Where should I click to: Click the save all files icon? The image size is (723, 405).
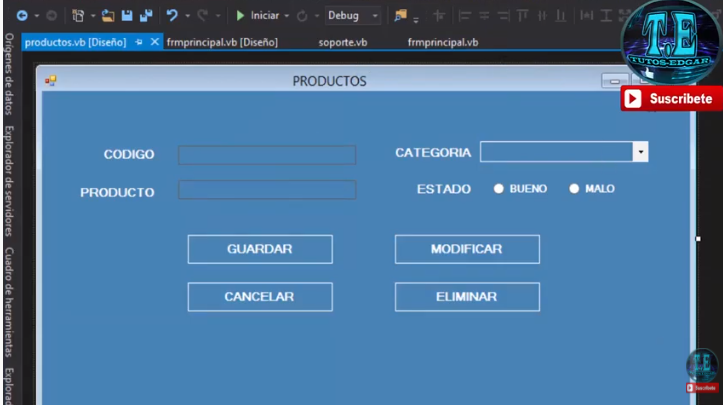pos(146,16)
